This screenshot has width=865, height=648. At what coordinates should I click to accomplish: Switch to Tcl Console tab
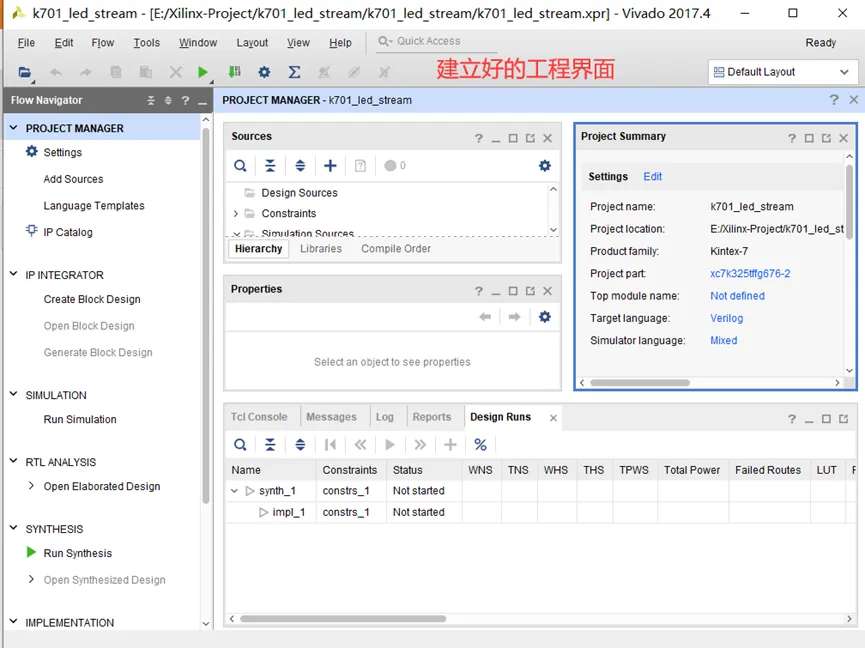tap(259, 417)
